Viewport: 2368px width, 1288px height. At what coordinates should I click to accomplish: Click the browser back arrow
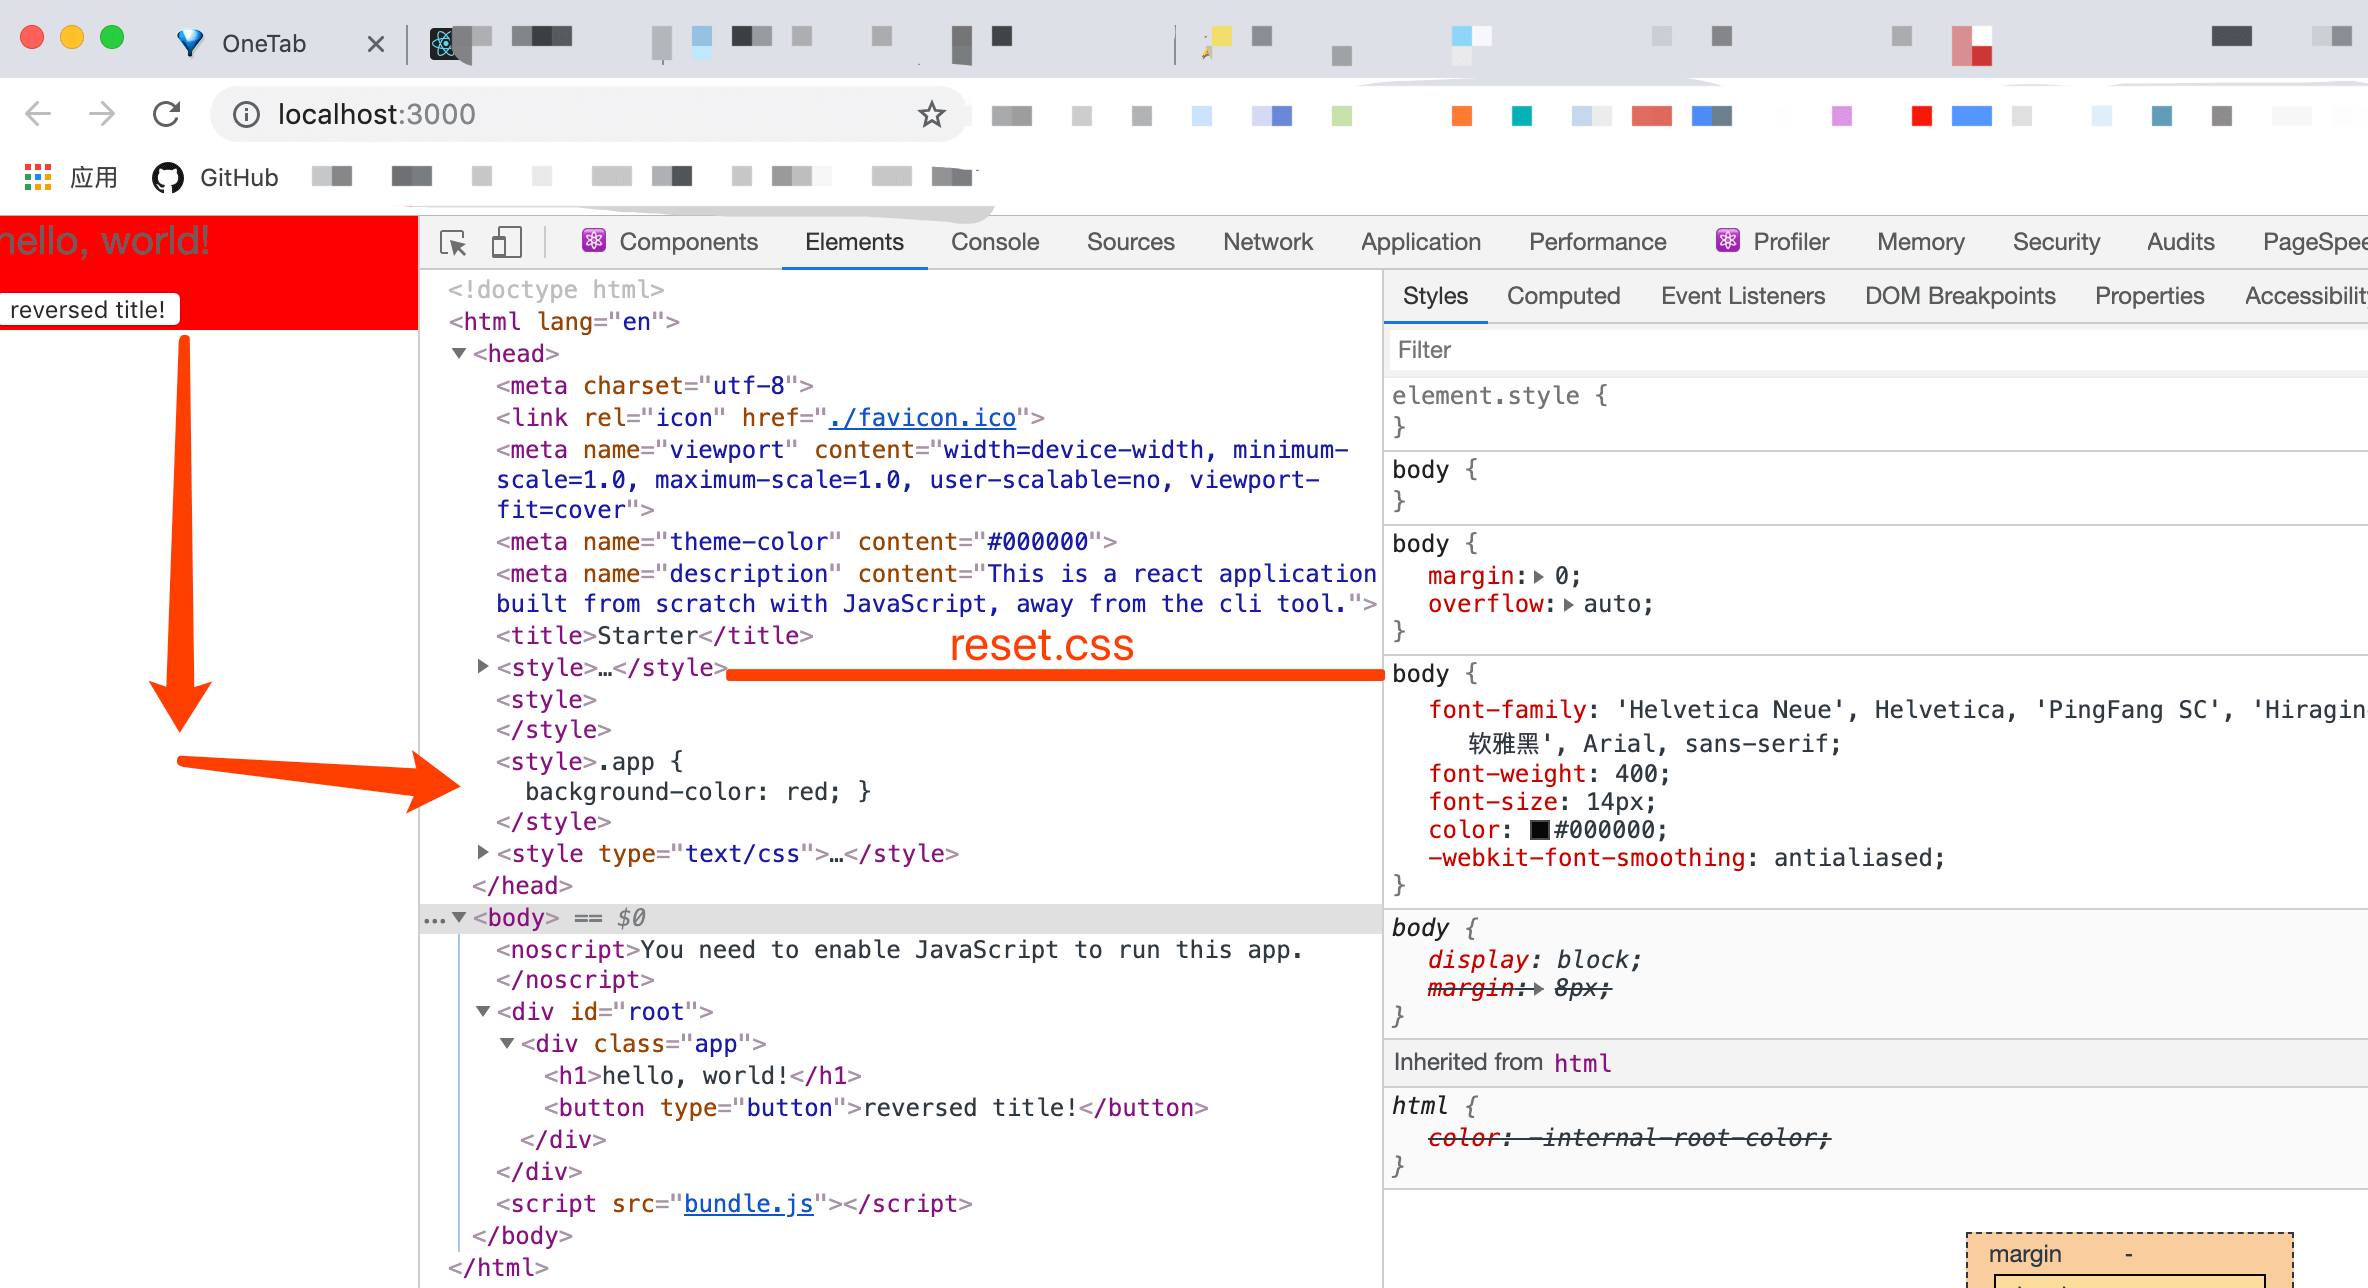pyautogui.click(x=38, y=114)
